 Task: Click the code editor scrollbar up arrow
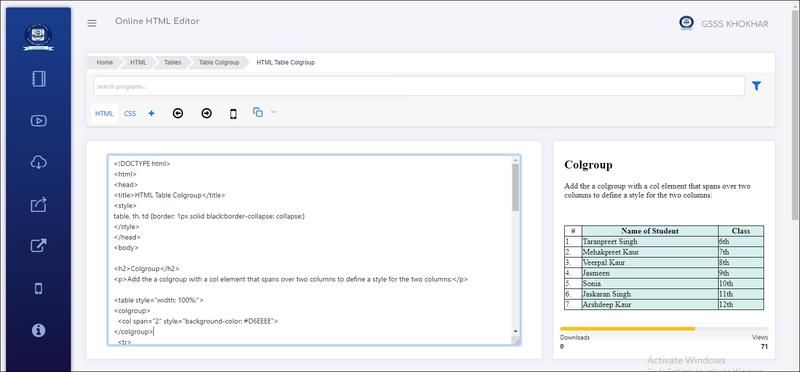515,160
